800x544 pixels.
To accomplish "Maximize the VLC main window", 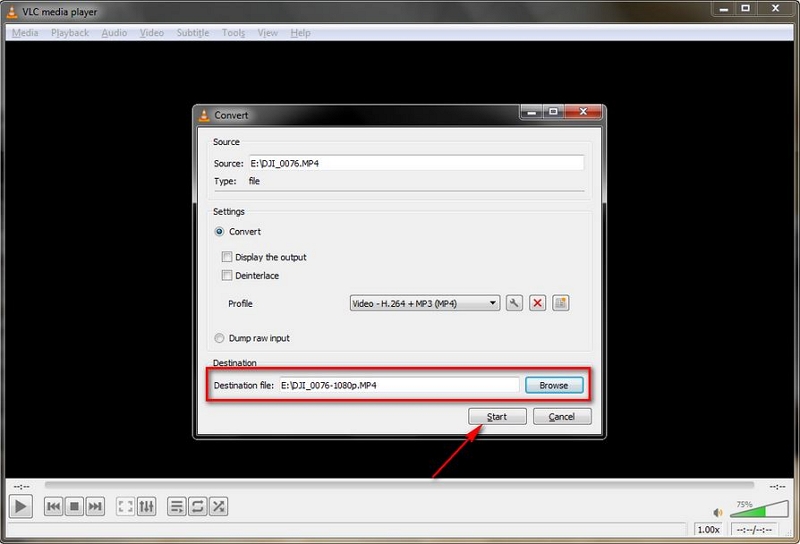I will [x=745, y=8].
